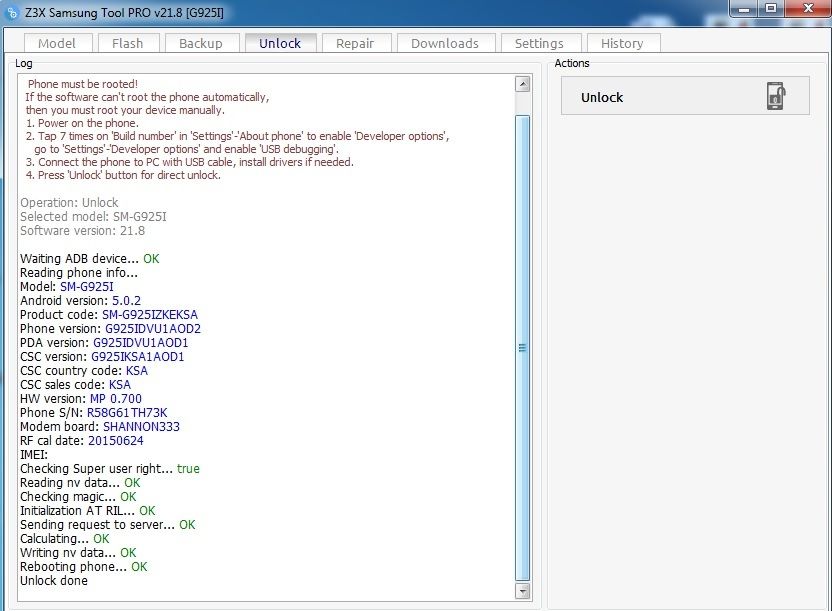Click 'Operation: Unlock' log line
The height and width of the screenshot is (611, 832).
click(x=69, y=203)
